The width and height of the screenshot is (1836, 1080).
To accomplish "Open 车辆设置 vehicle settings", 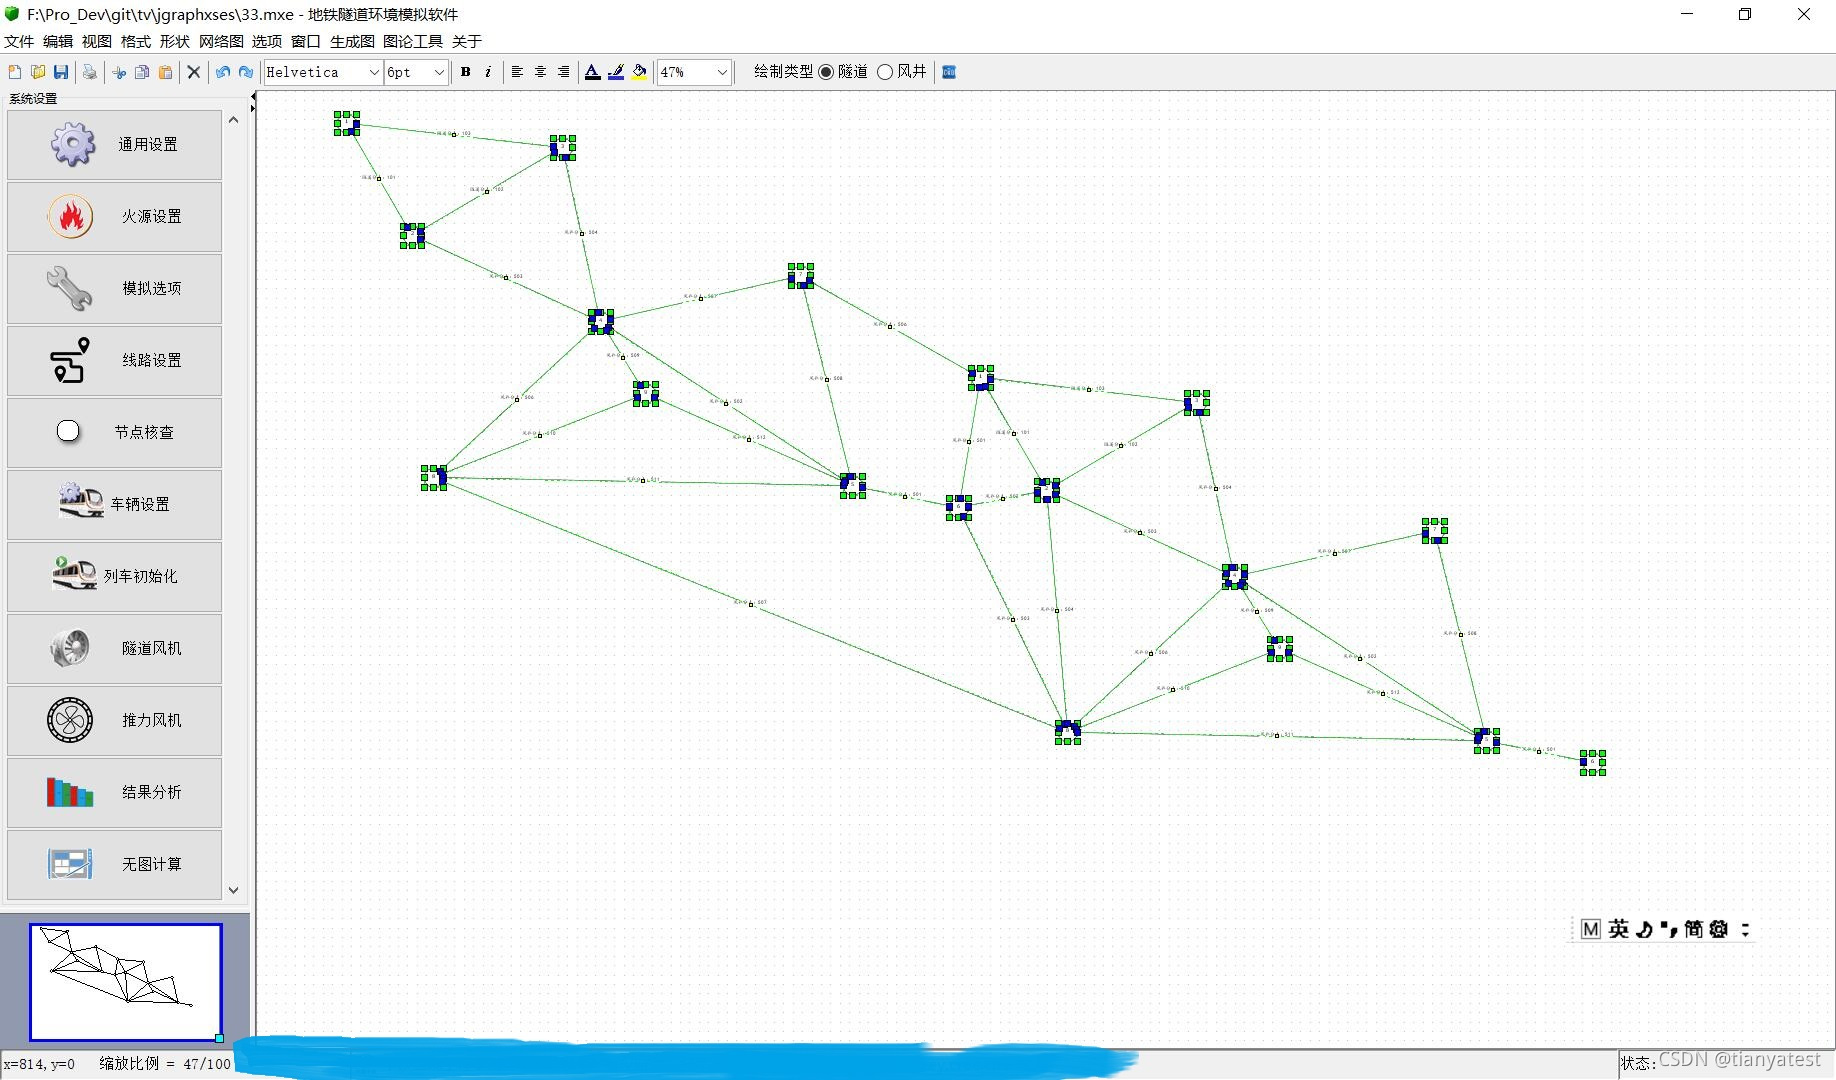I will 114,505.
